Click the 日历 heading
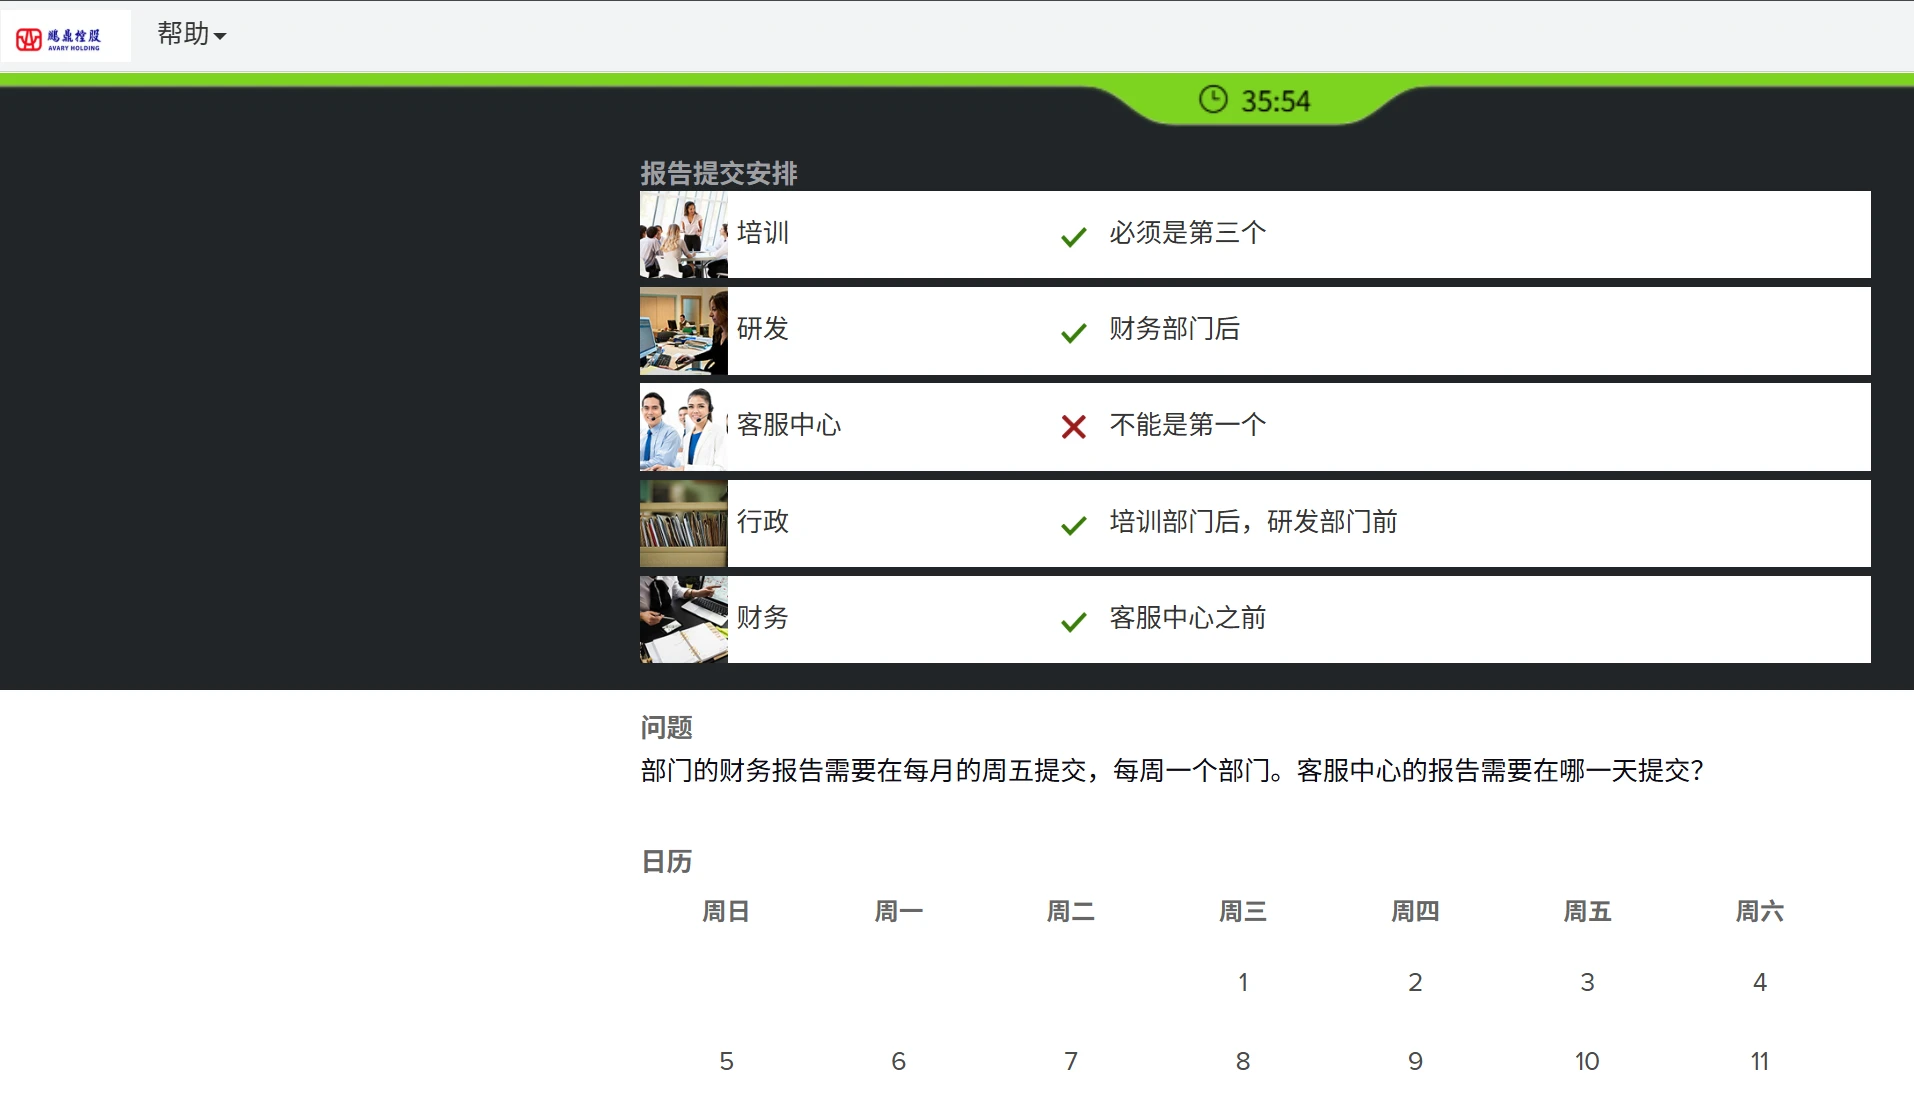The width and height of the screenshot is (1914, 1109). 667,862
